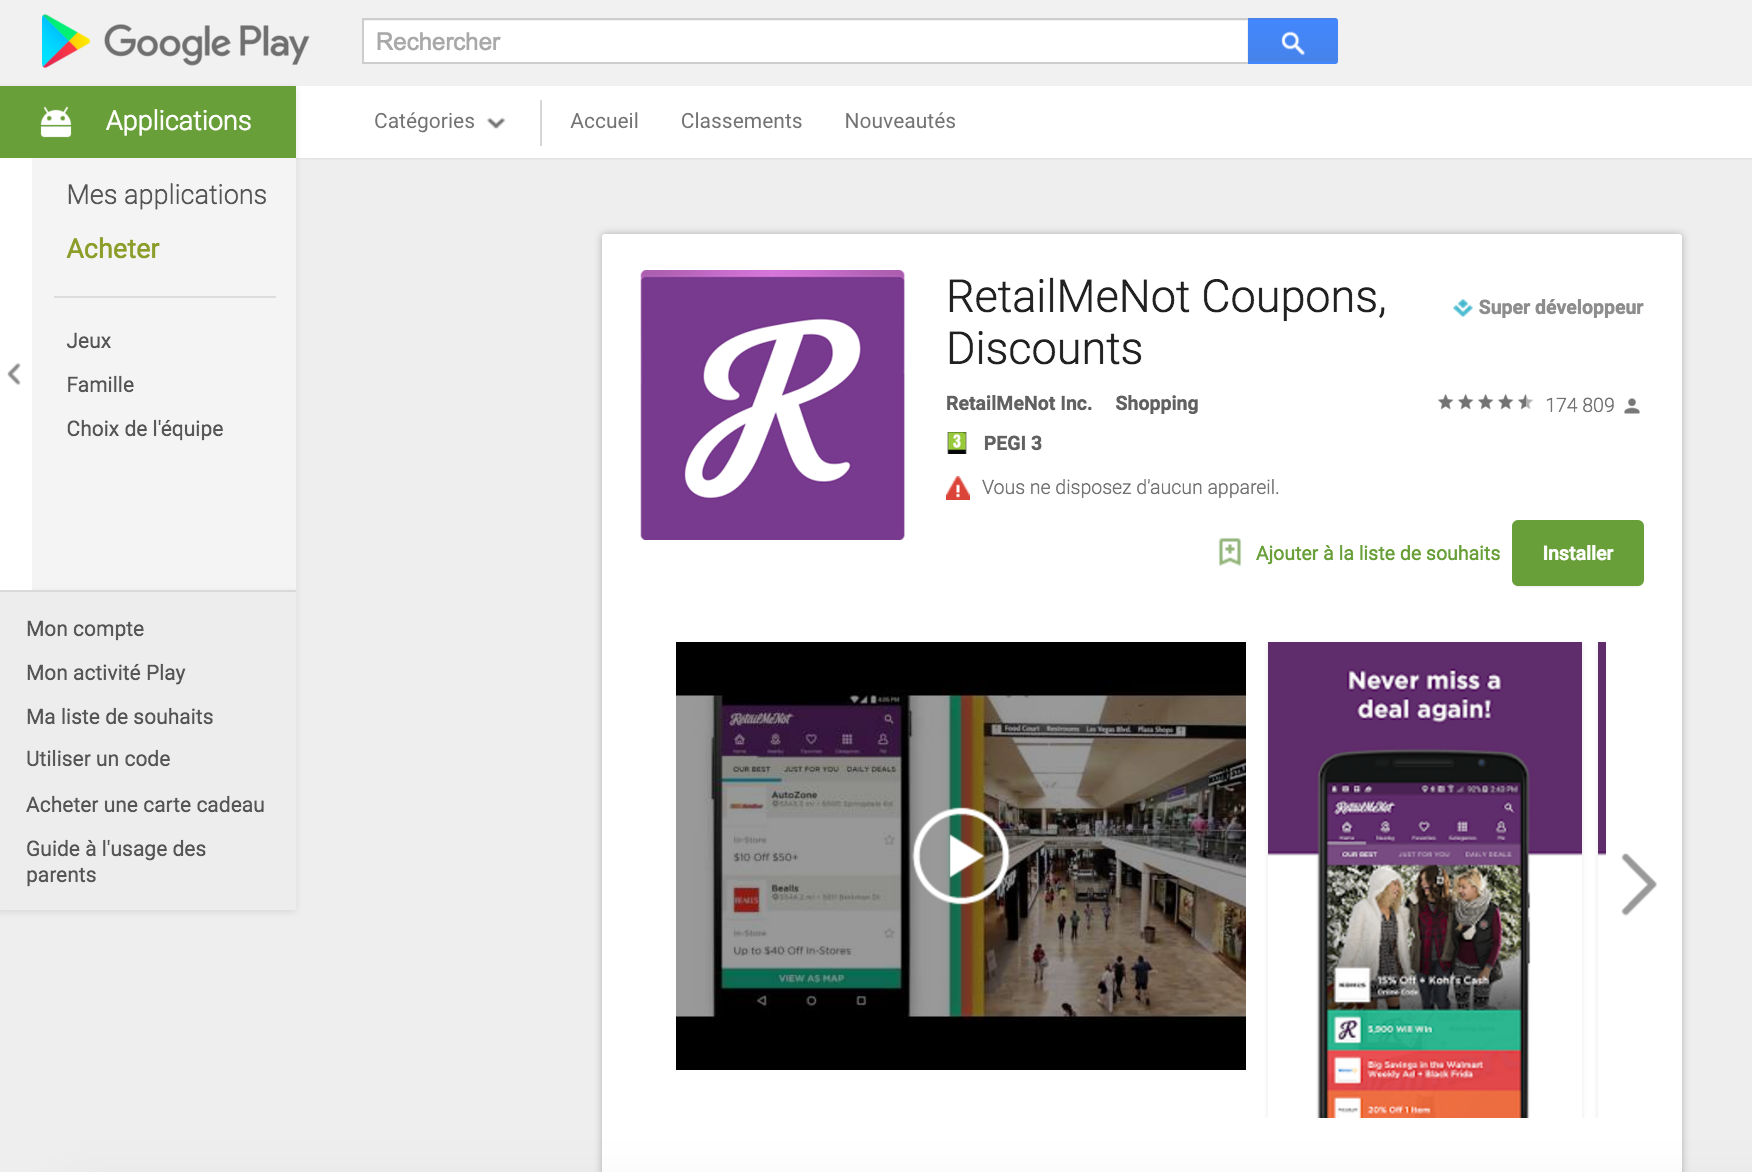Image resolution: width=1752 pixels, height=1172 pixels.
Task: Click Ajouter à la liste de souhaits
Action: [1378, 553]
